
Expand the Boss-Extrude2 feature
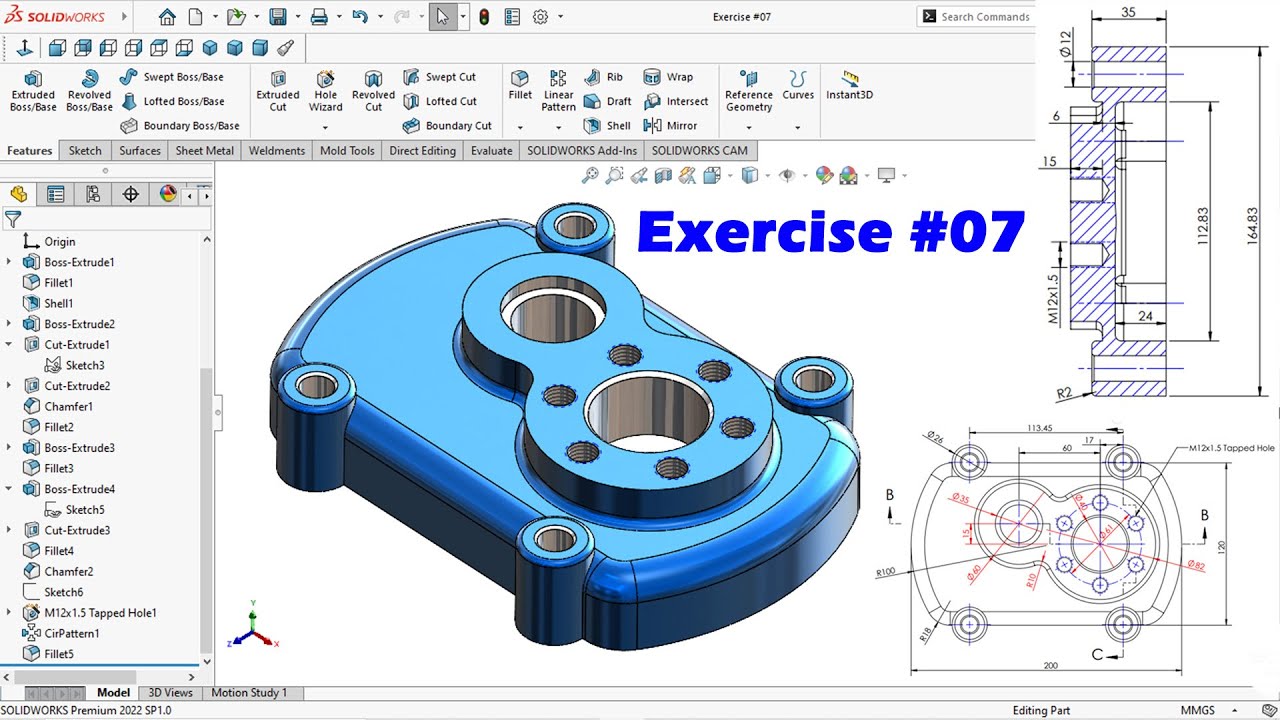click(9, 324)
